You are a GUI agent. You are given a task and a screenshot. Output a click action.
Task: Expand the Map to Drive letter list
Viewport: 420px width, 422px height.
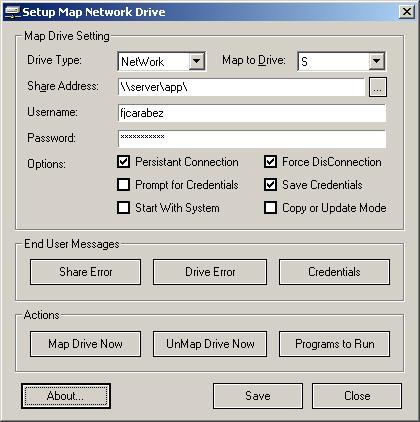click(x=376, y=61)
